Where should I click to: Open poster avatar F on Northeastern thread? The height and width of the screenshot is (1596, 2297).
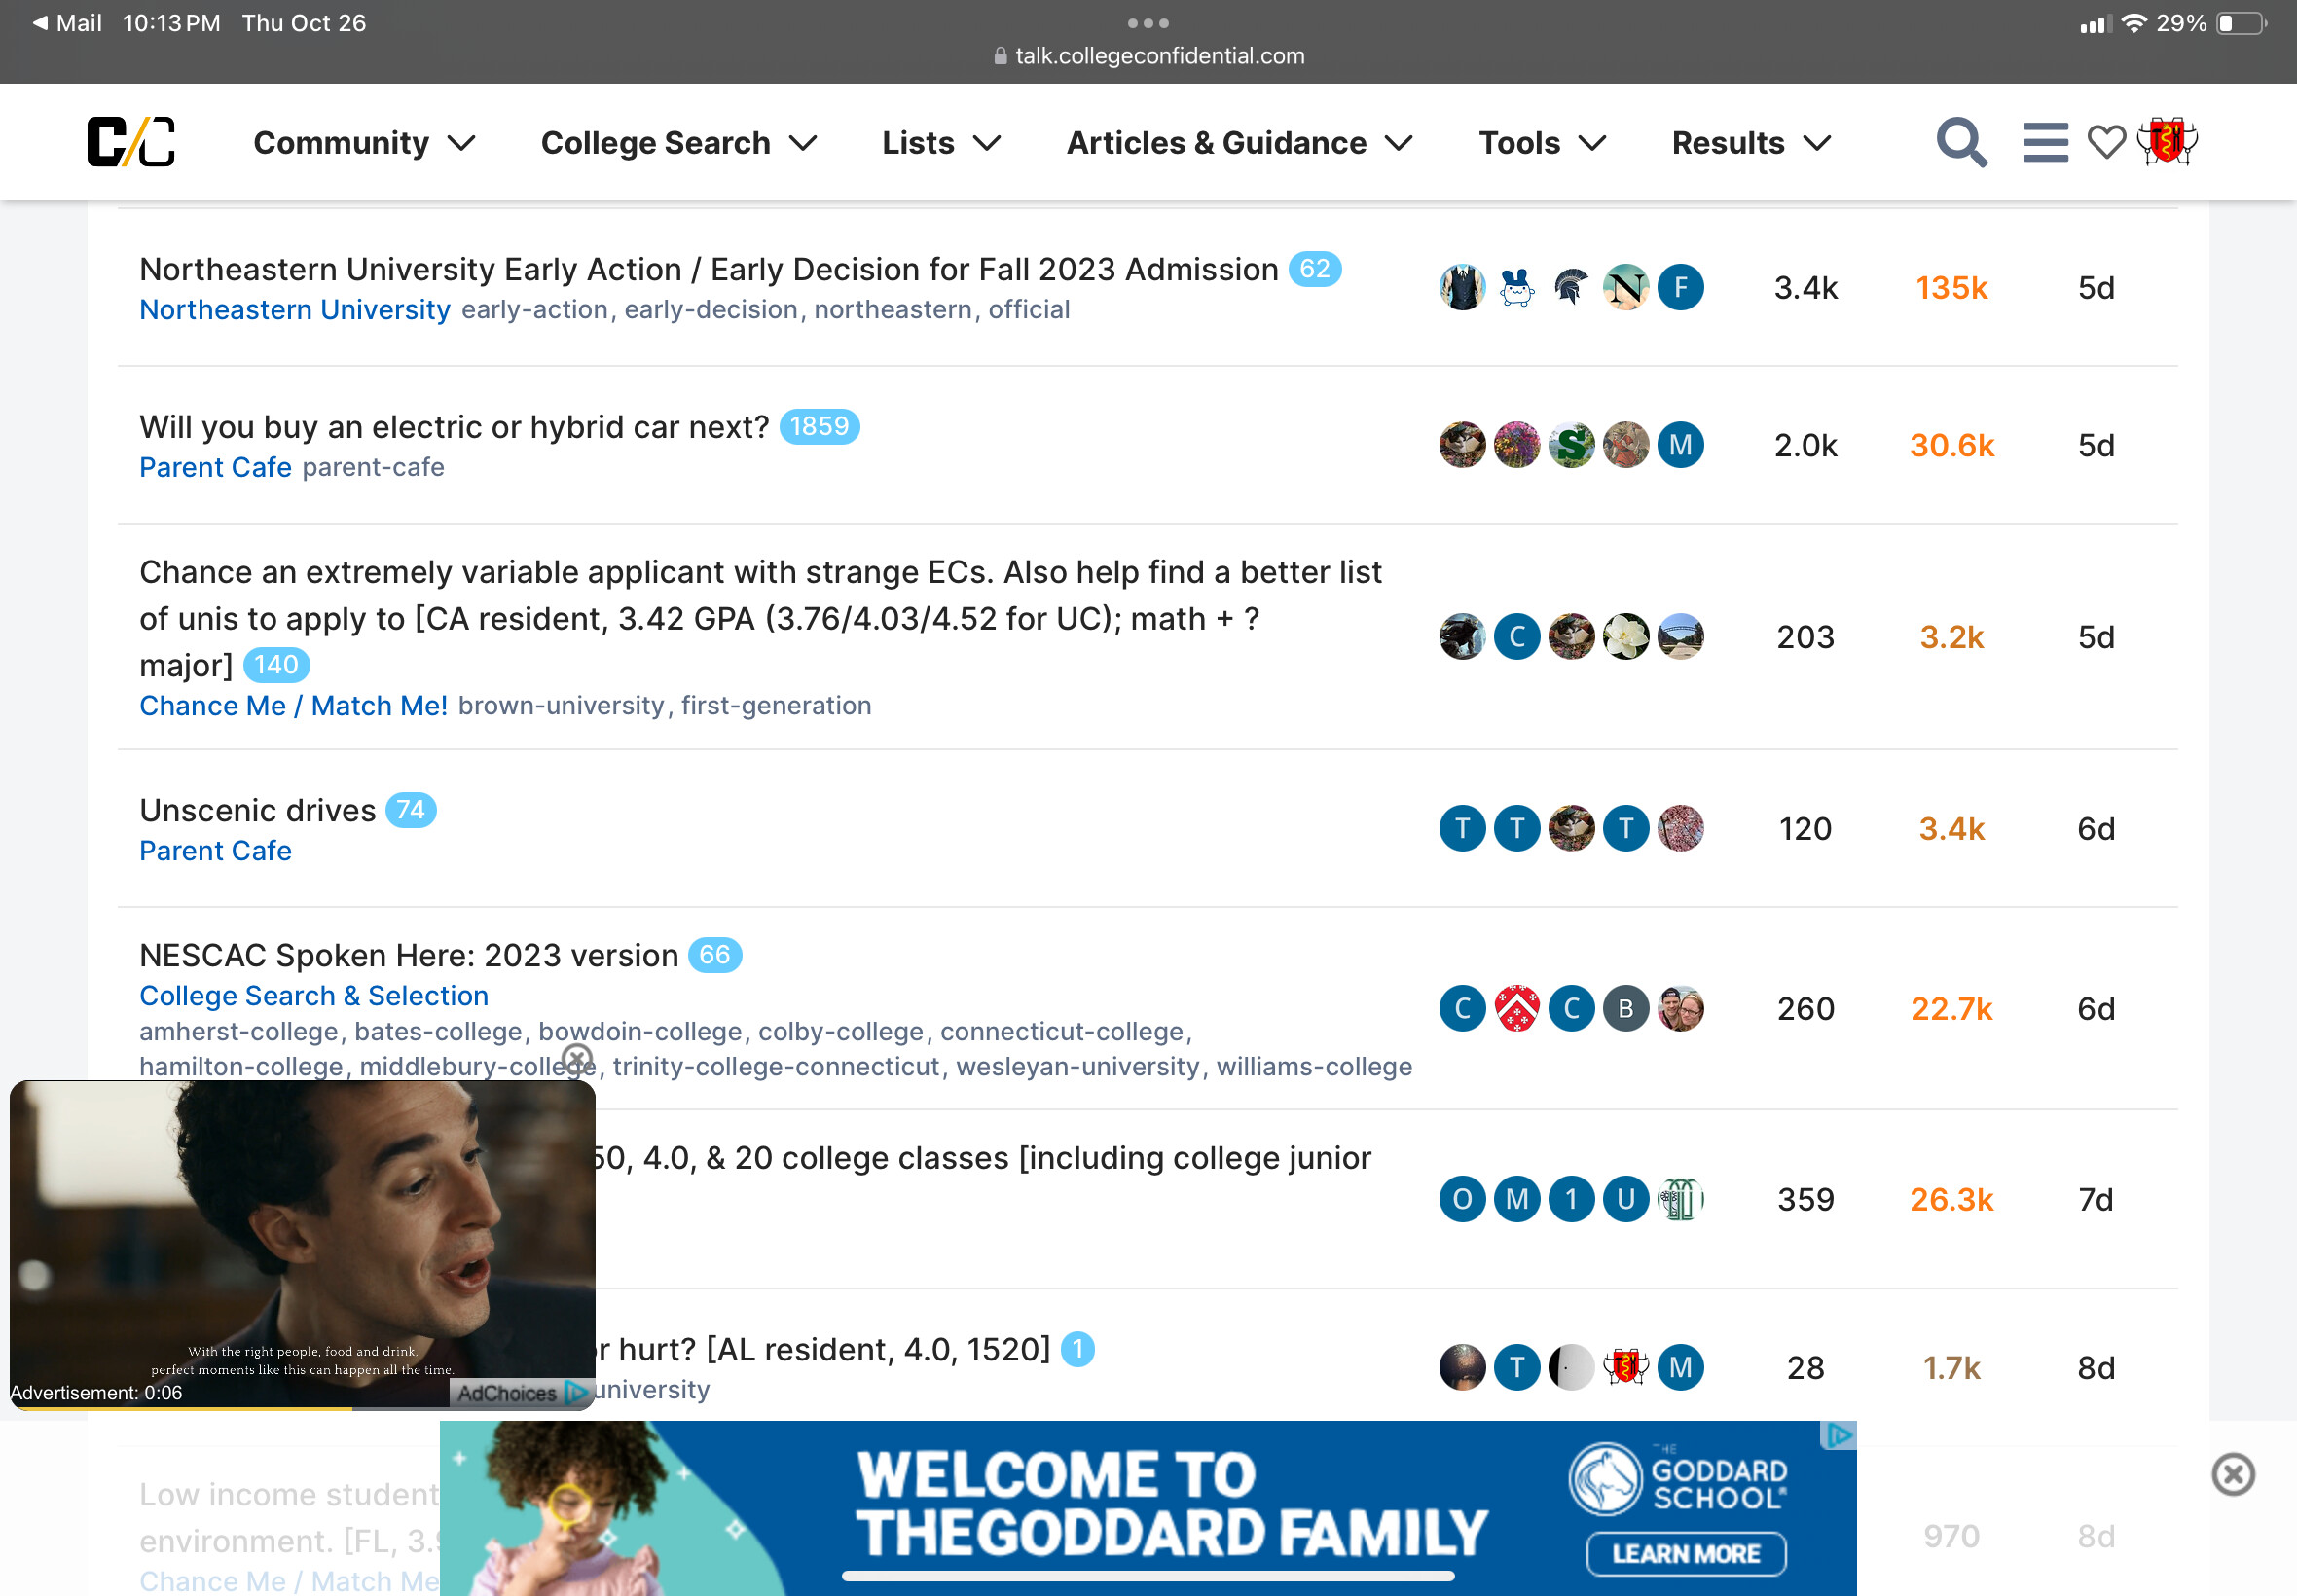tap(1680, 288)
